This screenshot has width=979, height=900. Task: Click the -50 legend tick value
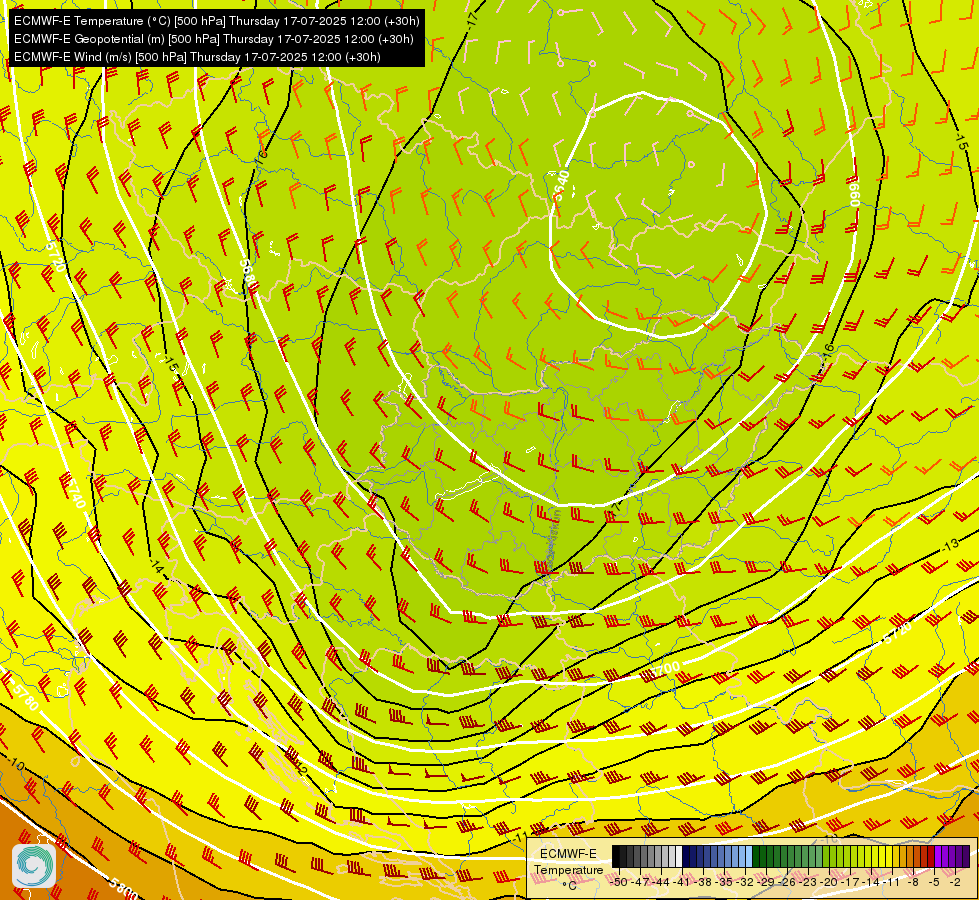618,882
